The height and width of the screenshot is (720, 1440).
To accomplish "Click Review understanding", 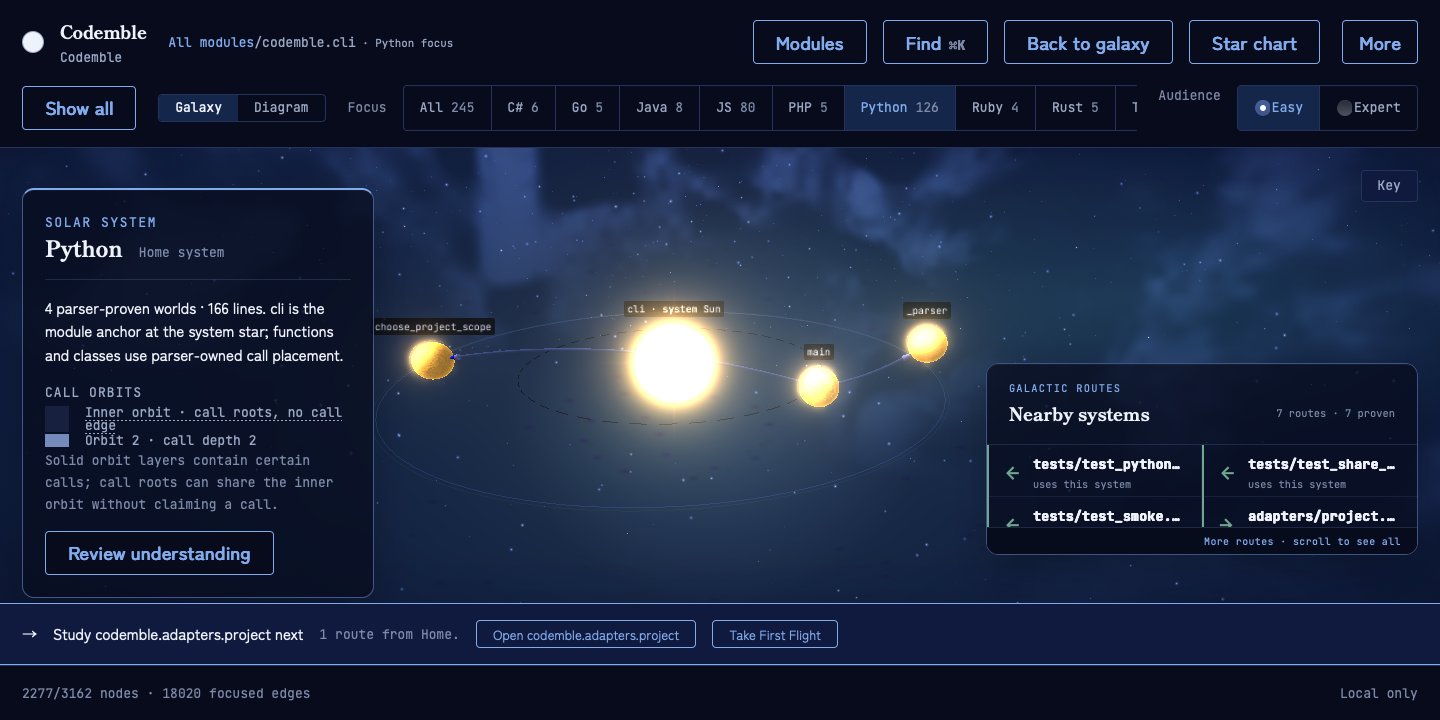I will pyautogui.click(x=159, y=553).
